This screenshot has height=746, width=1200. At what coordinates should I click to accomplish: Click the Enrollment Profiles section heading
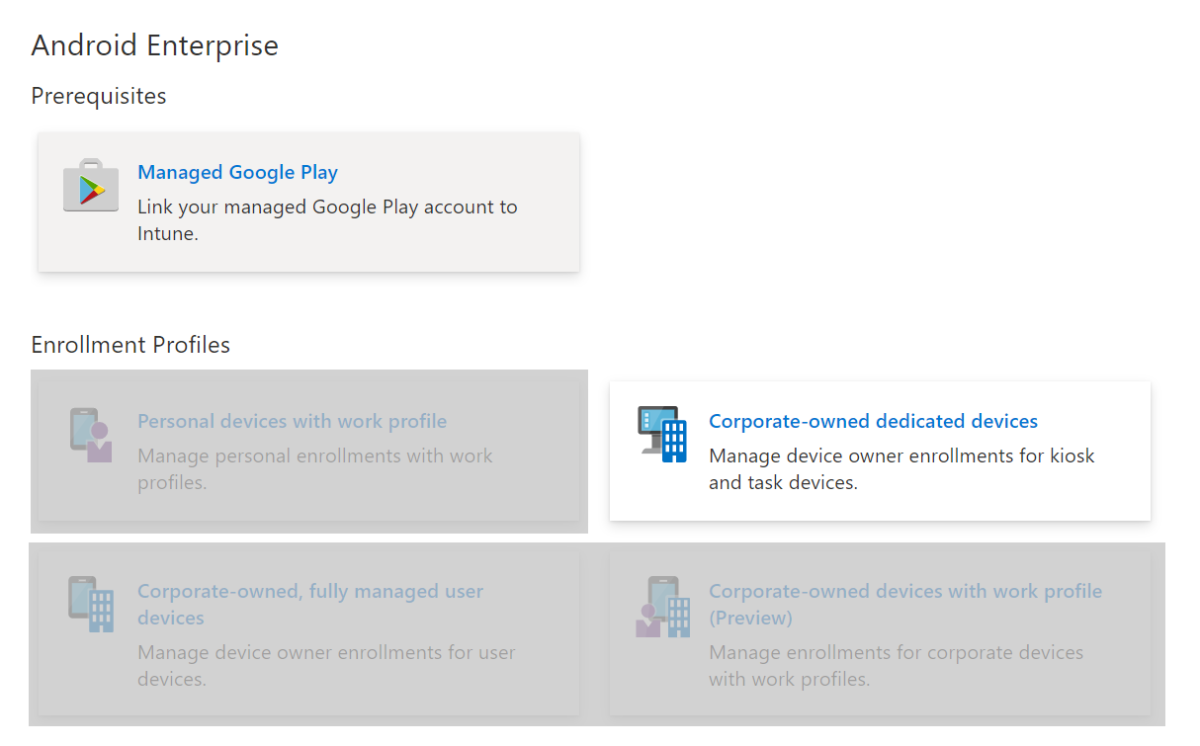(x=131, y=345)
